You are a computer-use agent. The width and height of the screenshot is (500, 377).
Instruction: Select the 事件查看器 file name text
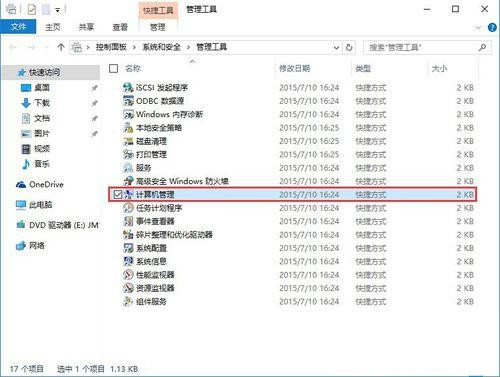(x=155, y=221)
